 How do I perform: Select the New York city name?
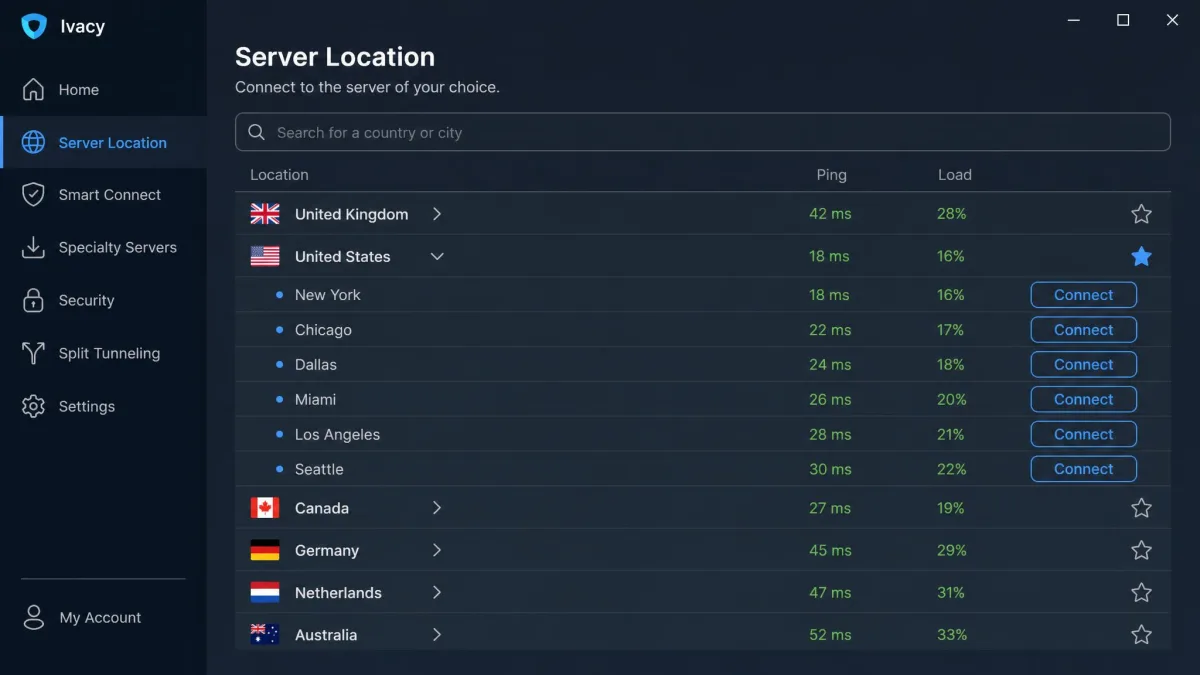pyautogui.click(x=327, y=295)
